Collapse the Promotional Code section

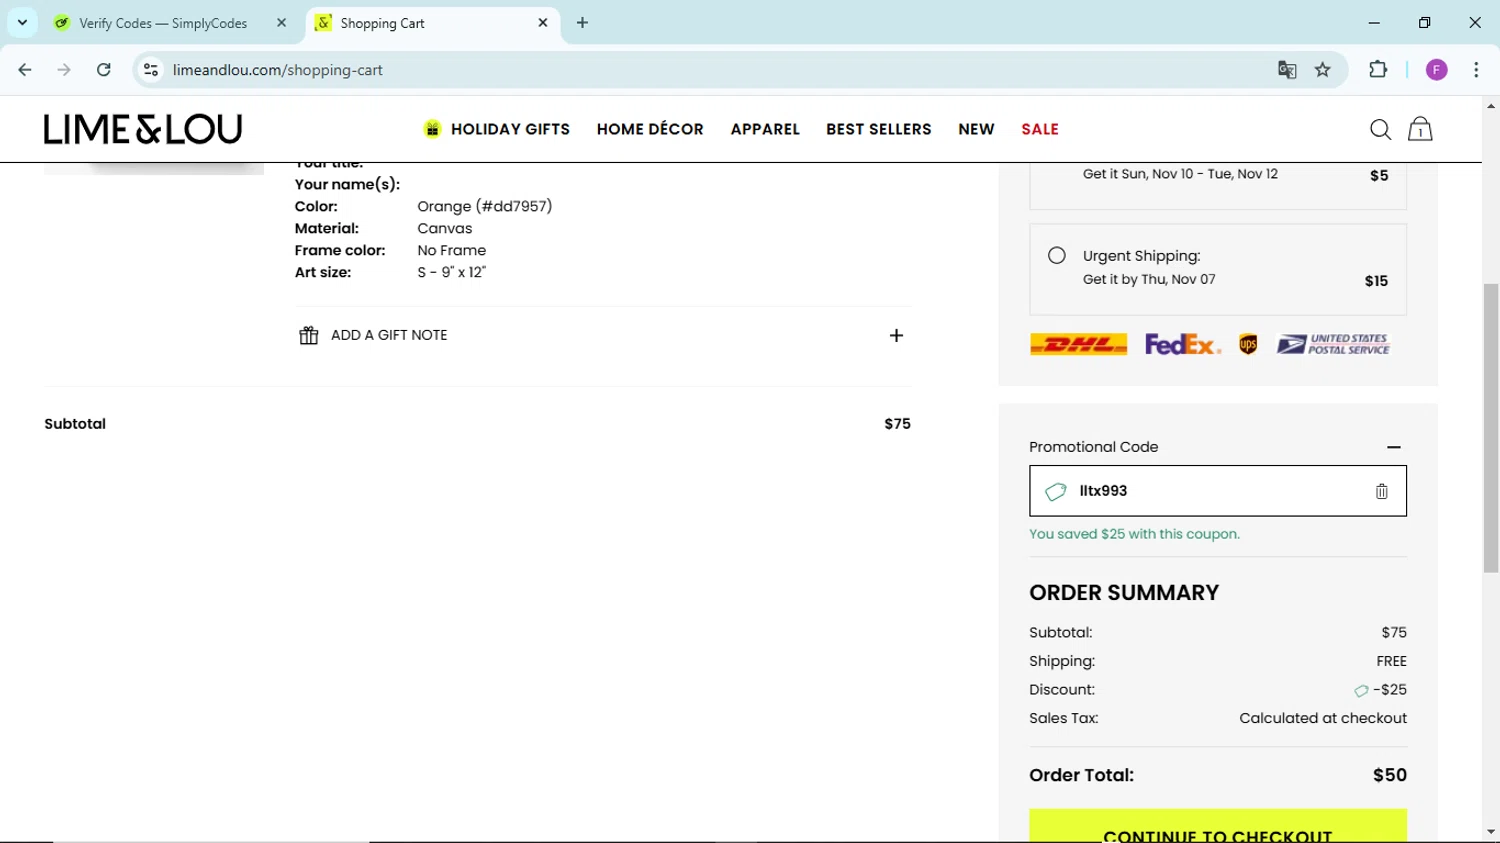point(1394,447)
